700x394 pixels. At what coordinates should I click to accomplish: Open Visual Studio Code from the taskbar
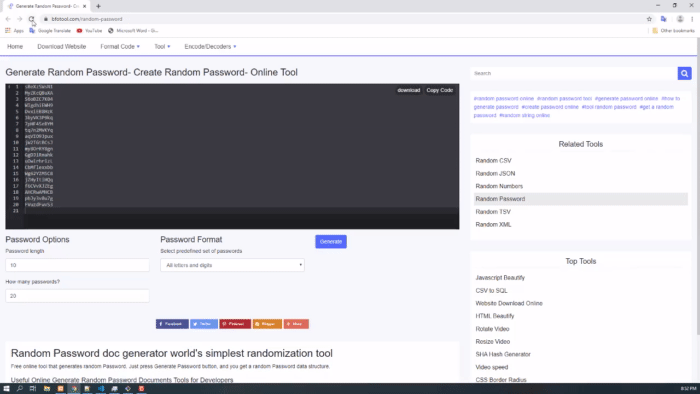click(x=101, y=389)
